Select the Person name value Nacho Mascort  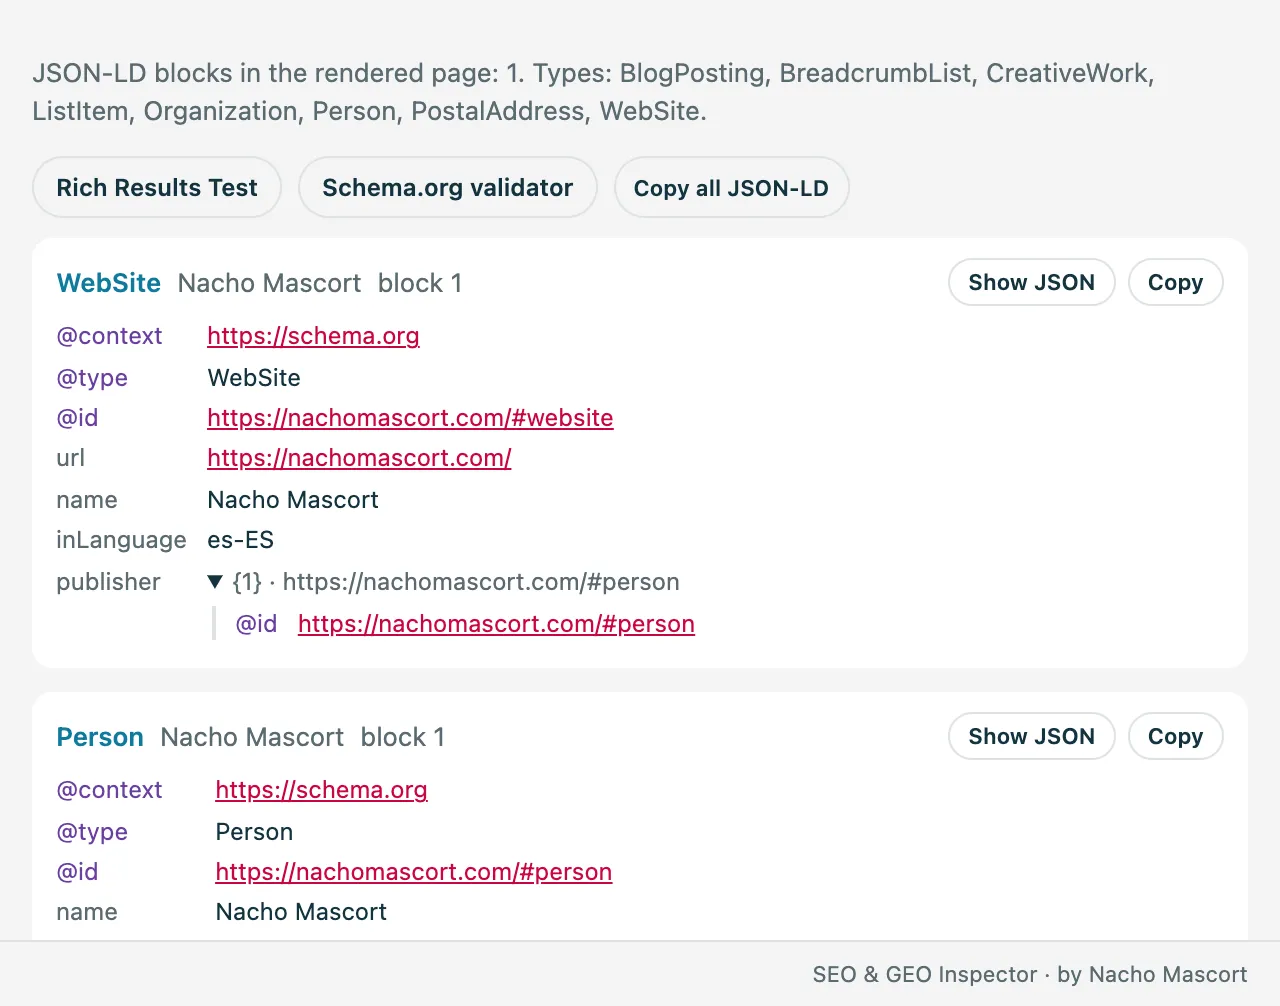301,912
